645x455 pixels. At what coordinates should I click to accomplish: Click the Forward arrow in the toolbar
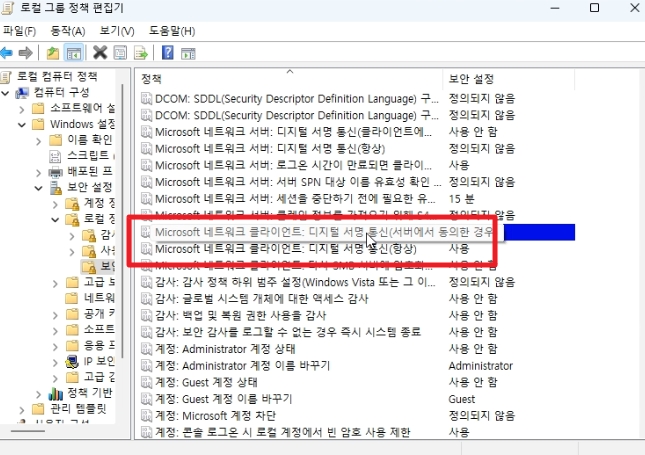point(26,53)
